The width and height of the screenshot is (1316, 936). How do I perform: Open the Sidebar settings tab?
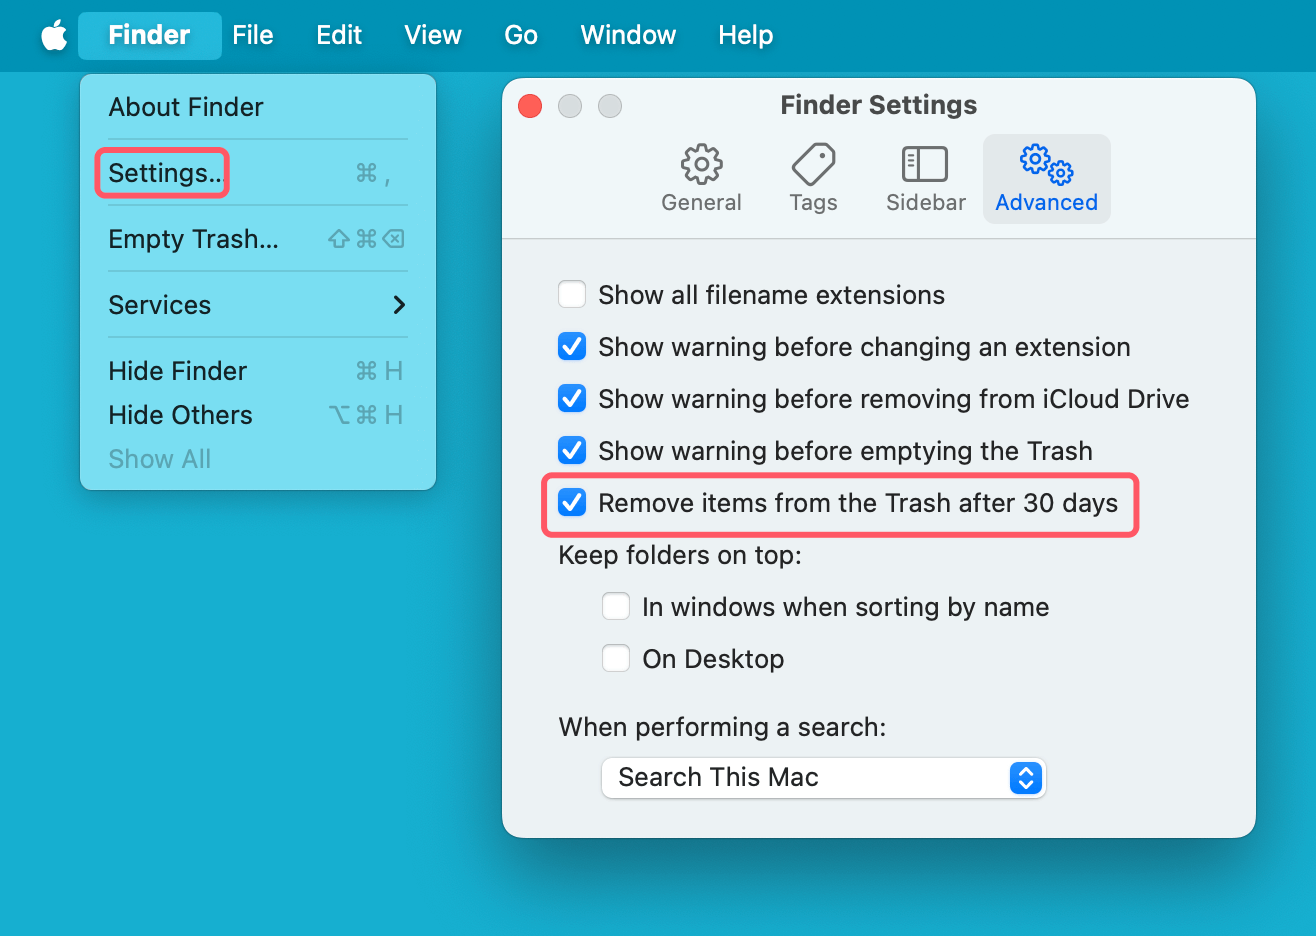point(924,178)
